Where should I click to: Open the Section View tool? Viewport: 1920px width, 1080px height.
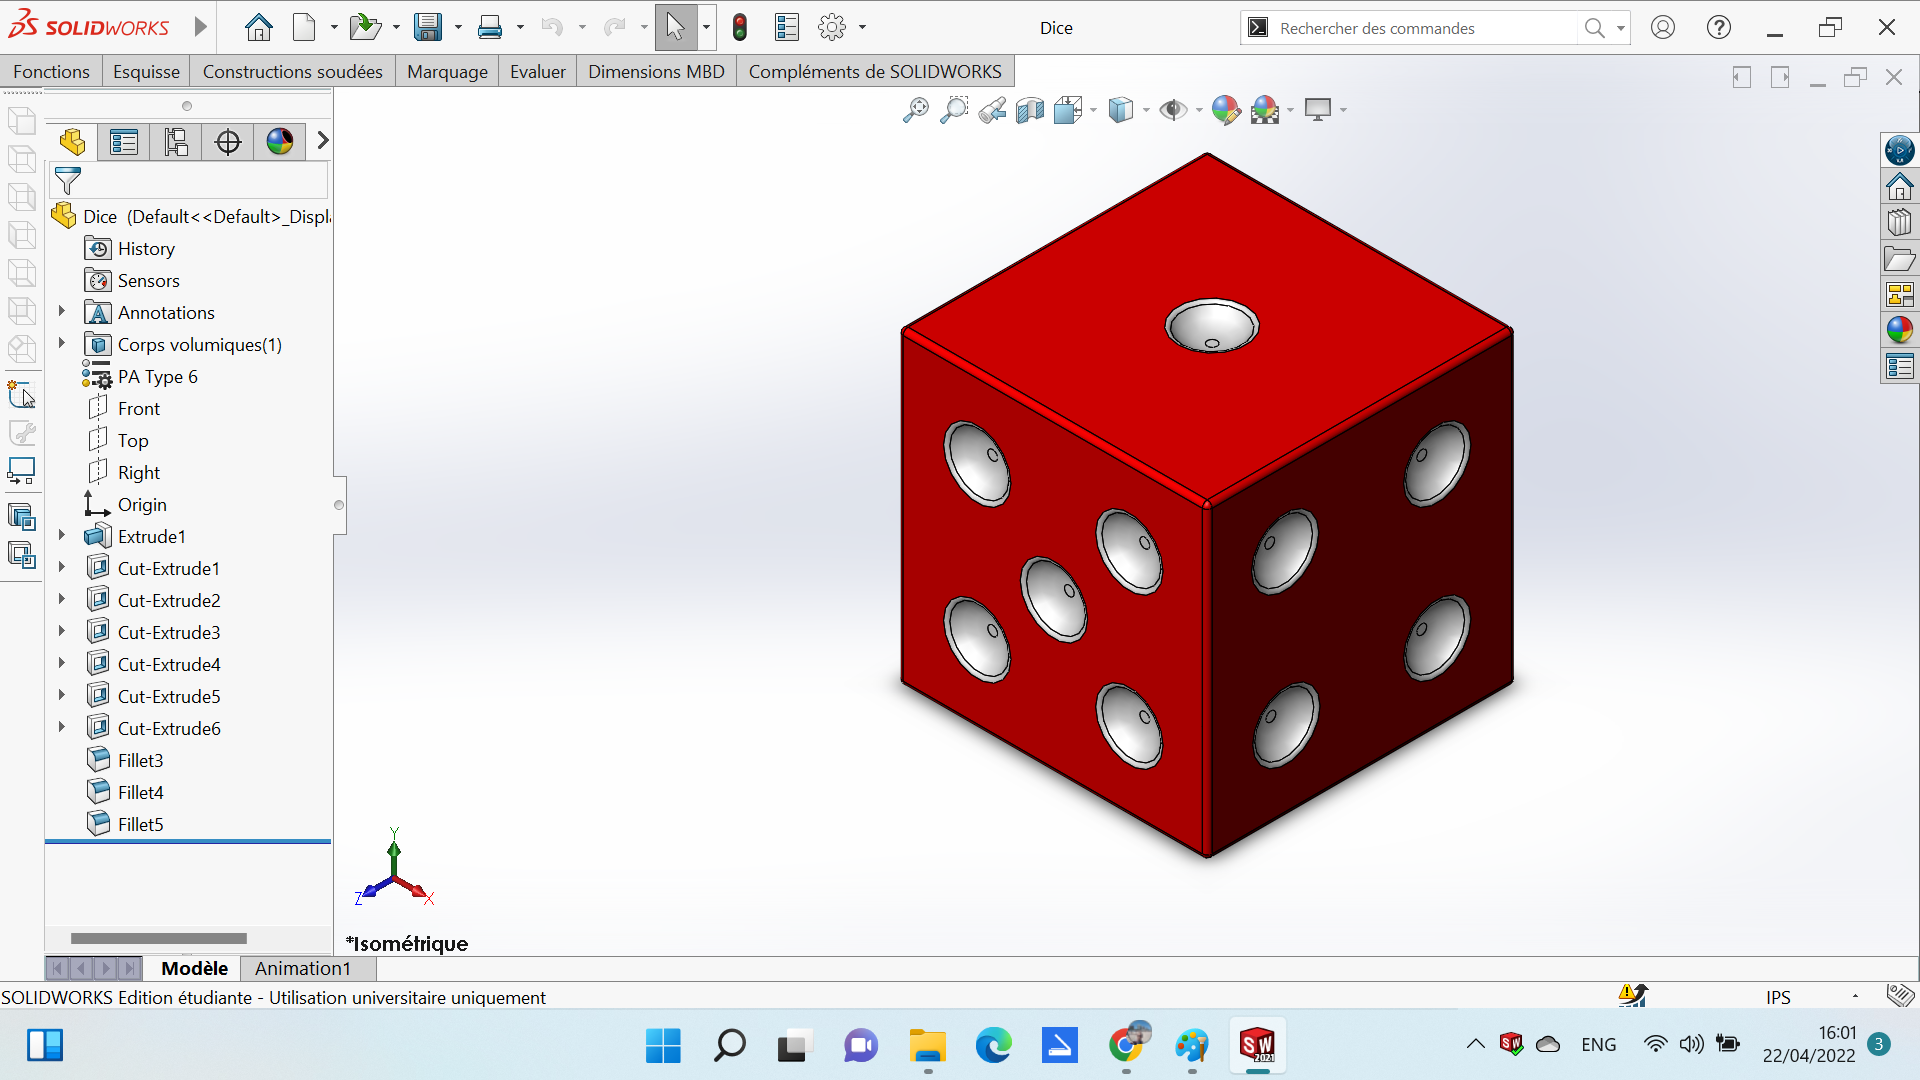pos(1031,110)
